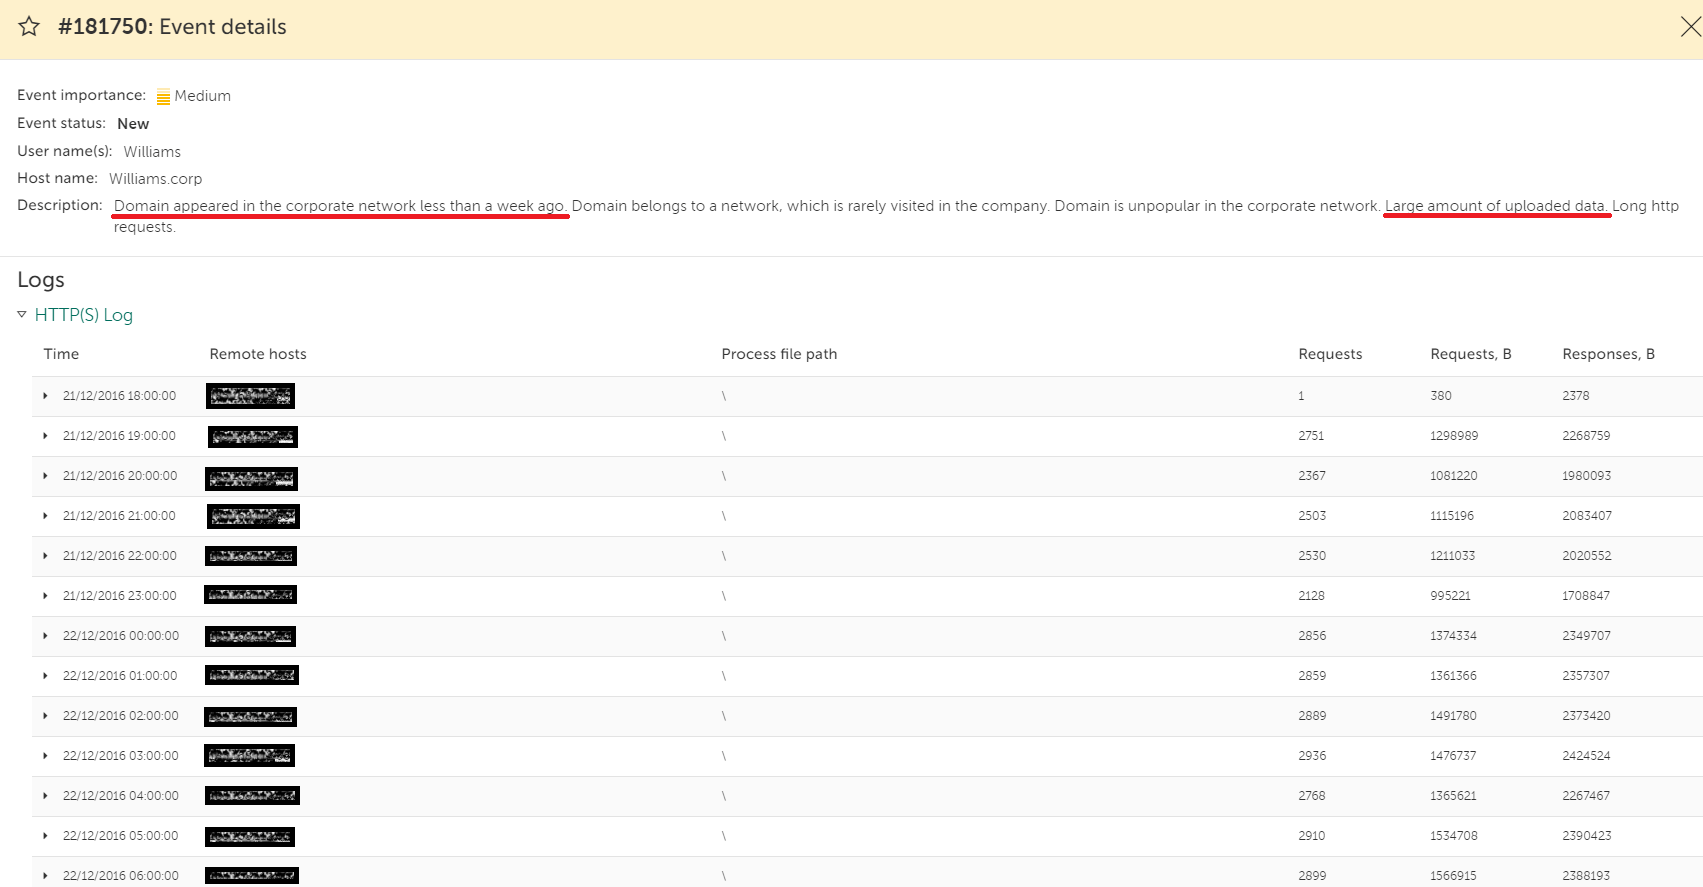This screenshot has width=1703, height=887.
Task: Click response bytes value 2378
Action: 1576,396
